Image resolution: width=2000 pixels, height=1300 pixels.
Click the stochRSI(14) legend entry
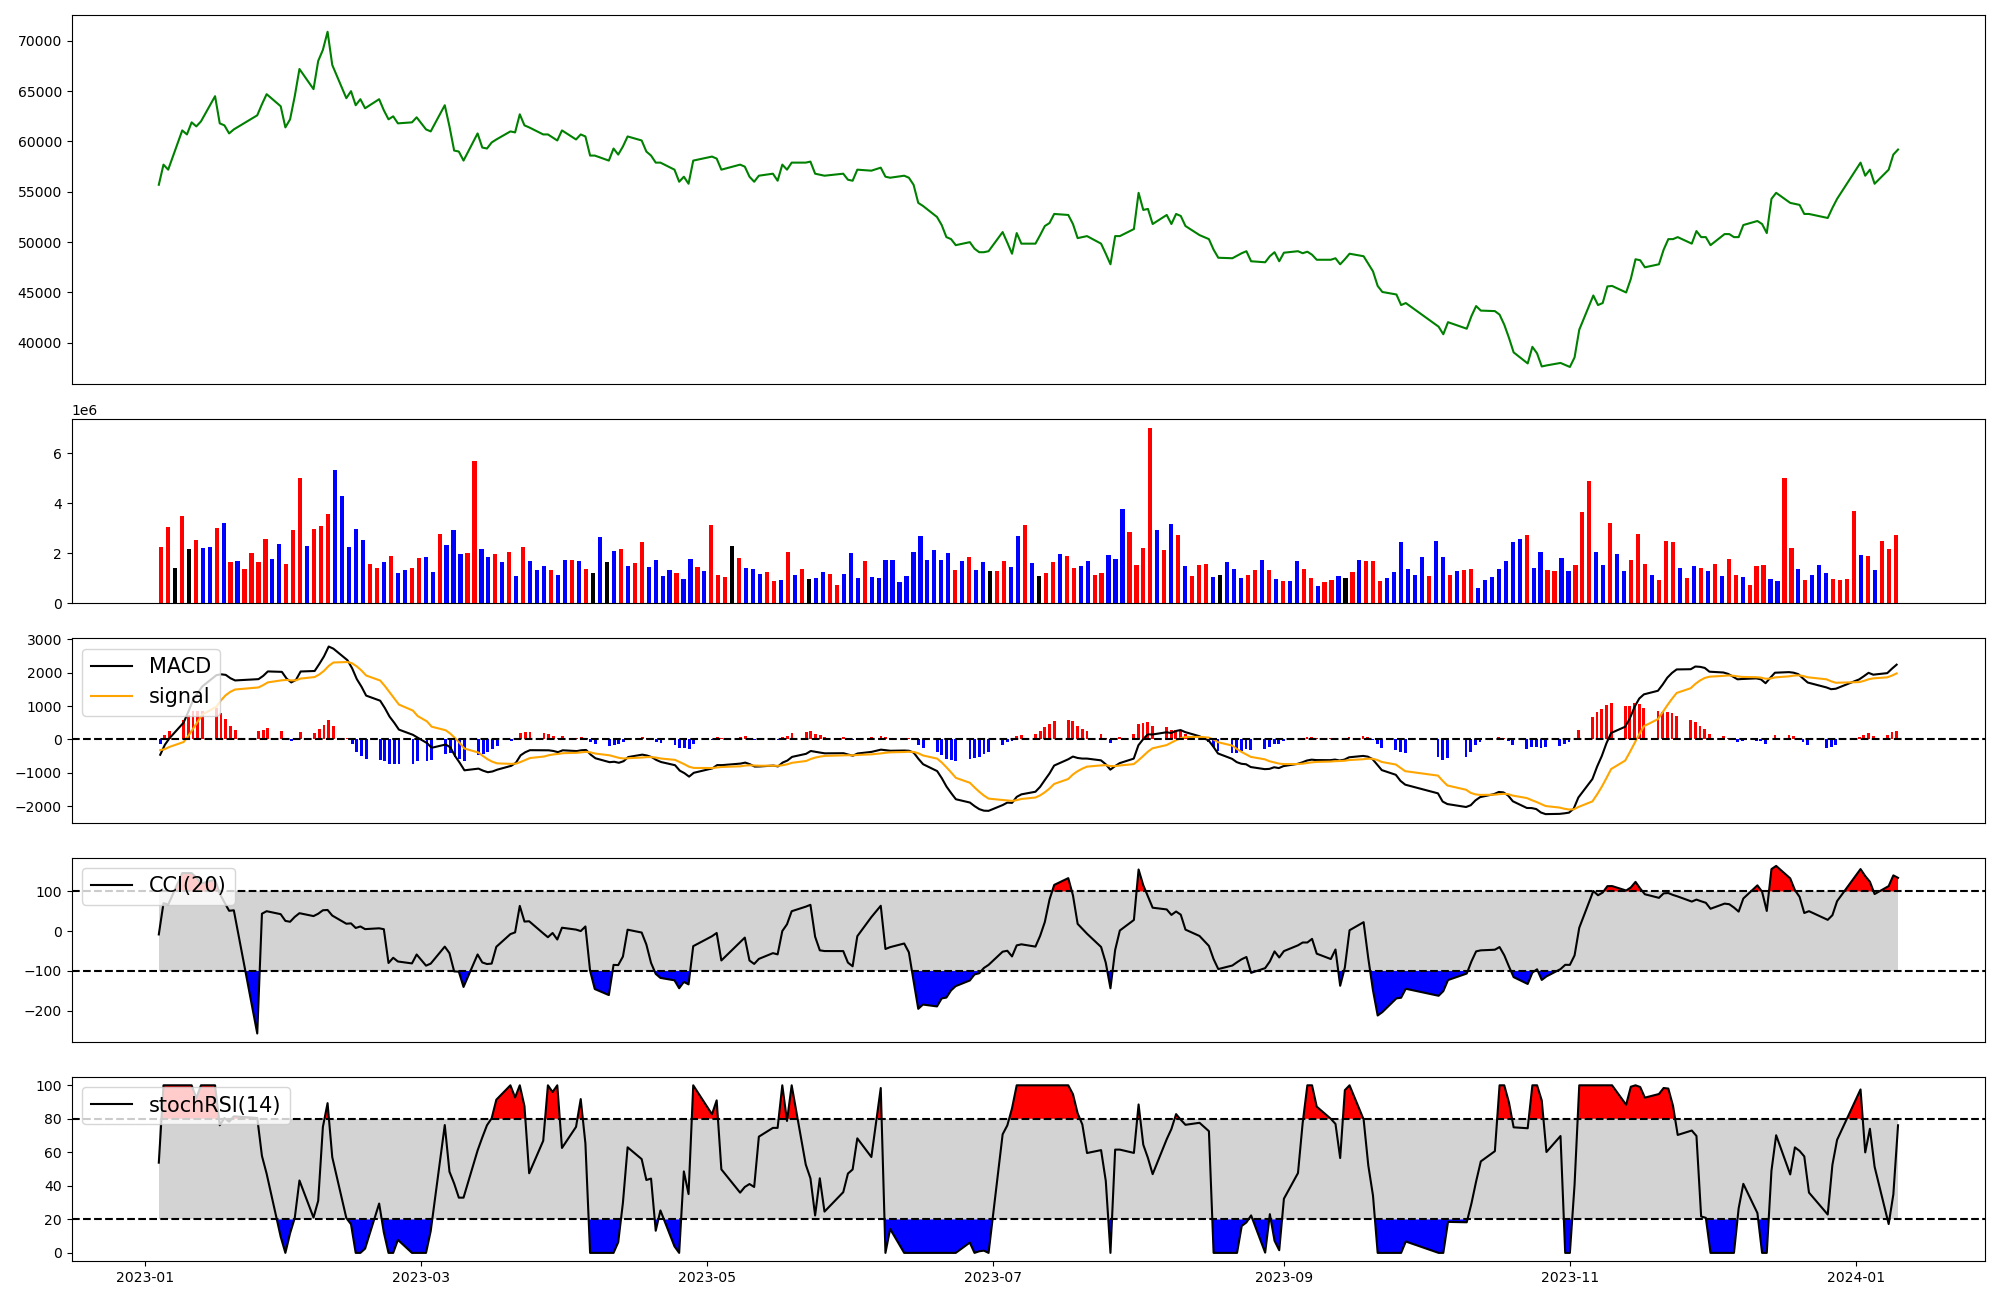pyautogui.click(x=214, y=1105)
